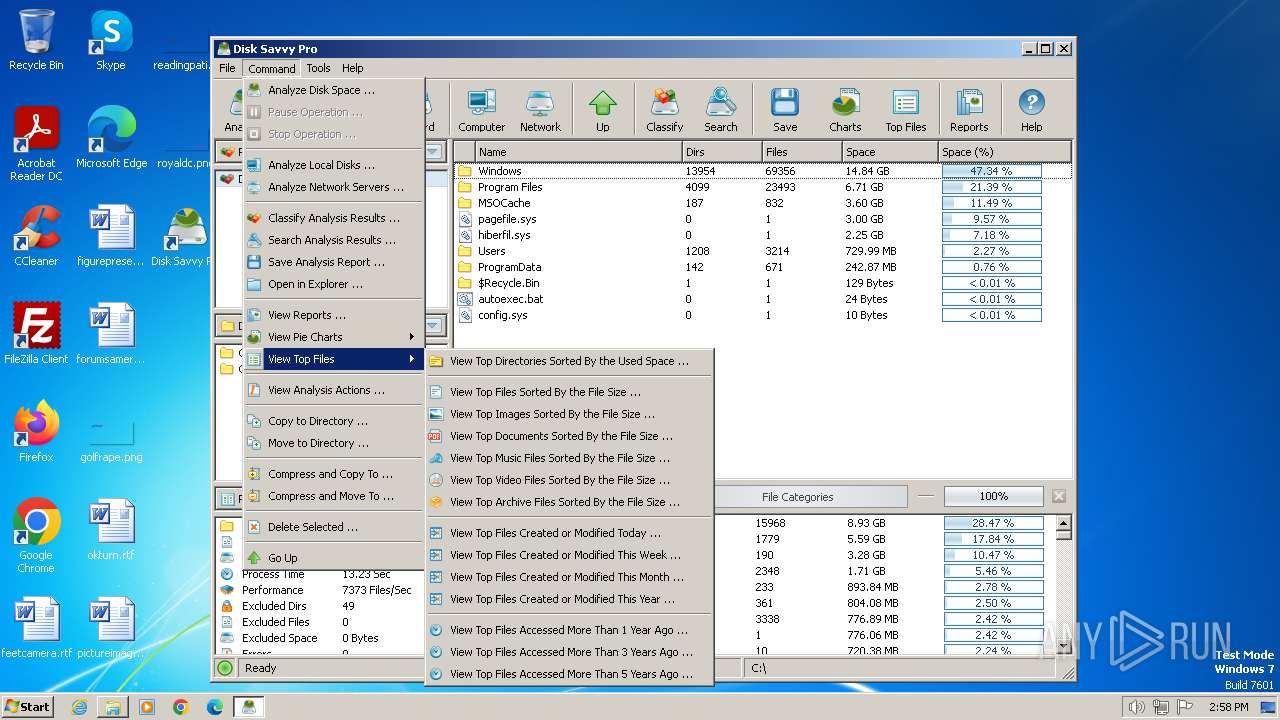Screen dimensions: 1280x720
Task: Choose Open in Explorer menu command
Action: click(334, 284)
